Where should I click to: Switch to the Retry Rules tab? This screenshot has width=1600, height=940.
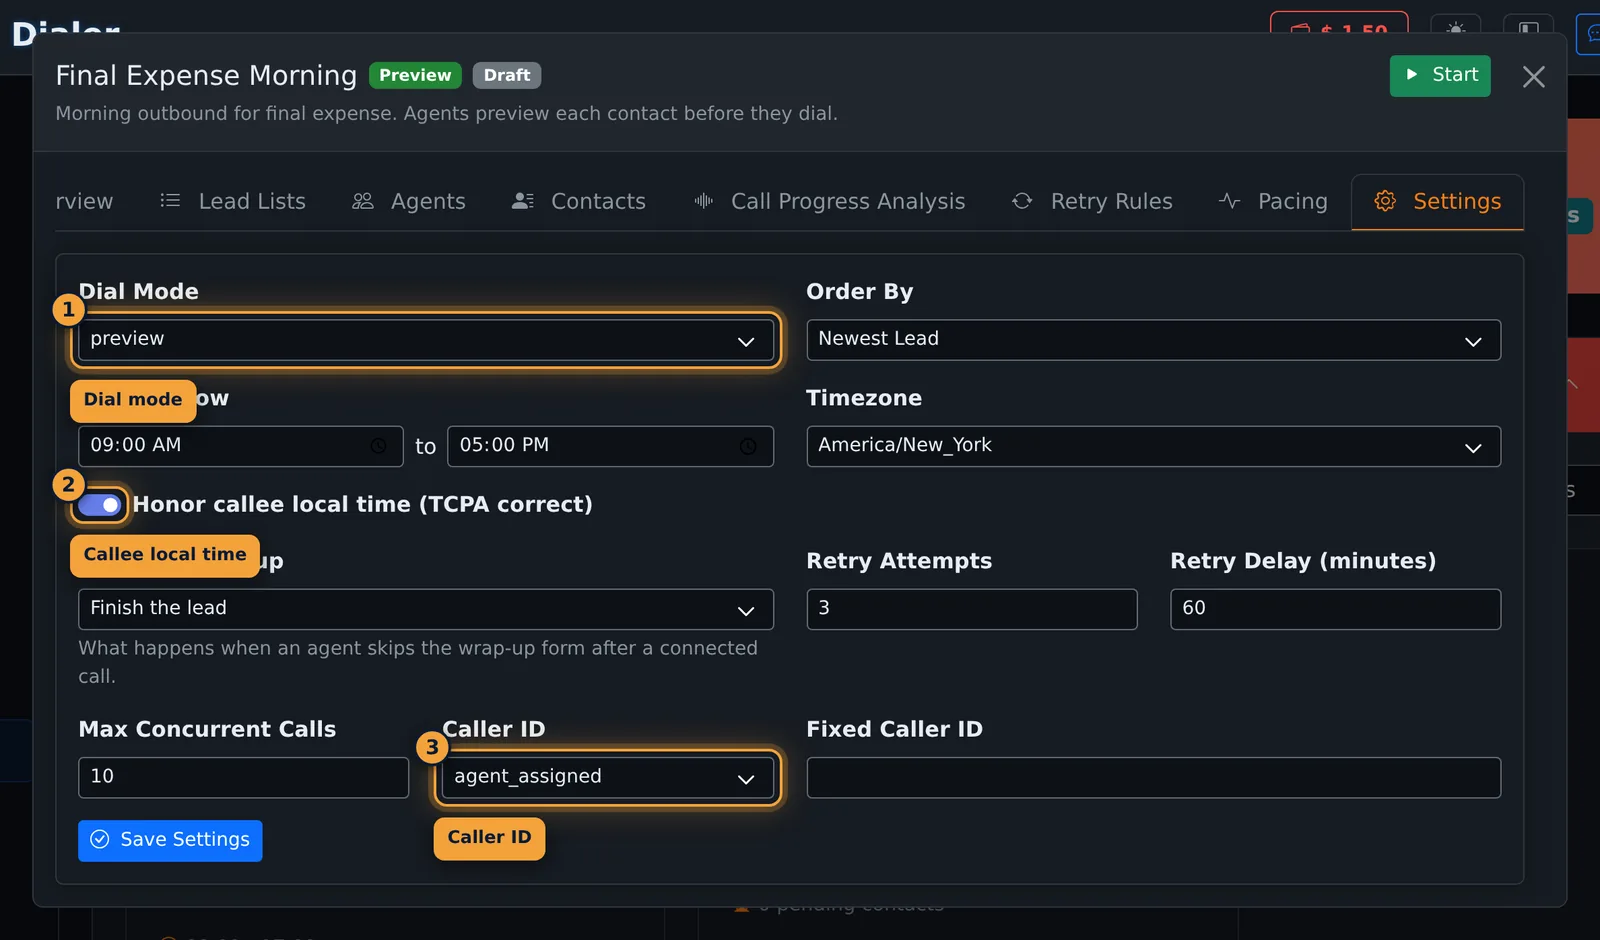(1092, 202)
